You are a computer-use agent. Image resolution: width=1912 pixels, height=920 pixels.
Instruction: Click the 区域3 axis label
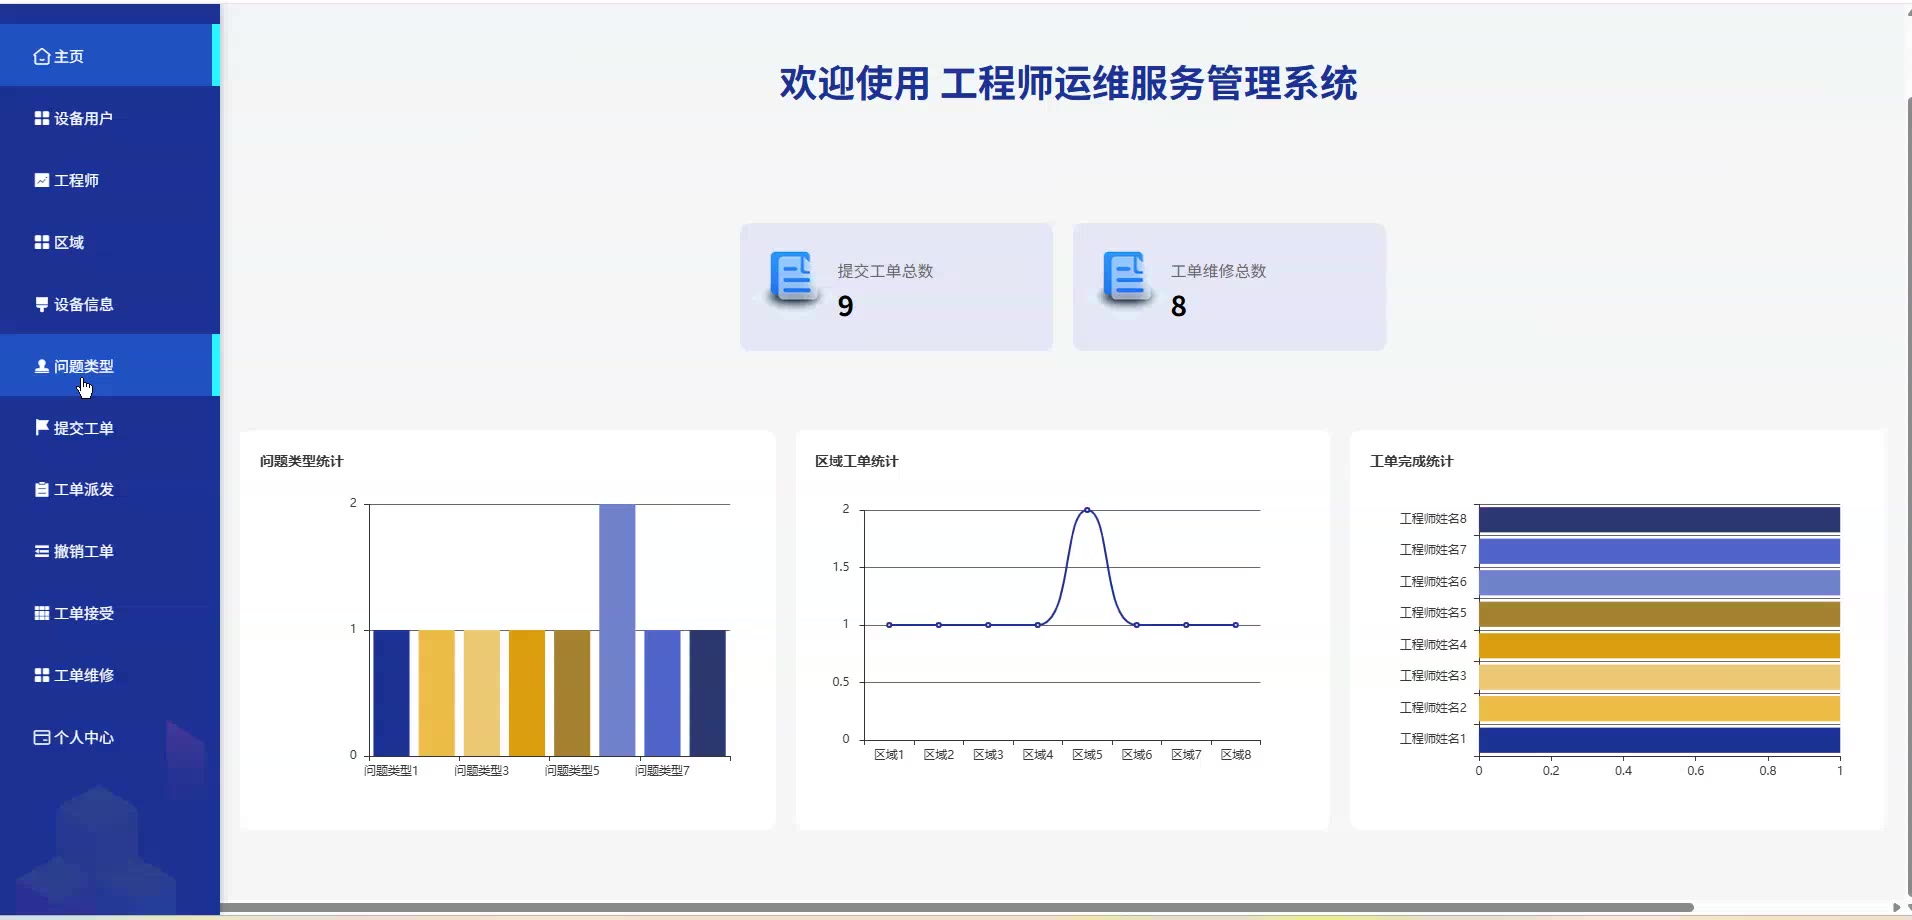988,755
